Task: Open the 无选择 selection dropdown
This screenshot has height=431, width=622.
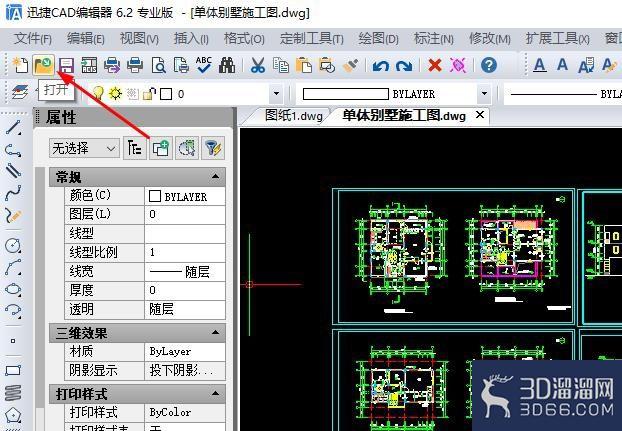Action: (x=84, y=149)
